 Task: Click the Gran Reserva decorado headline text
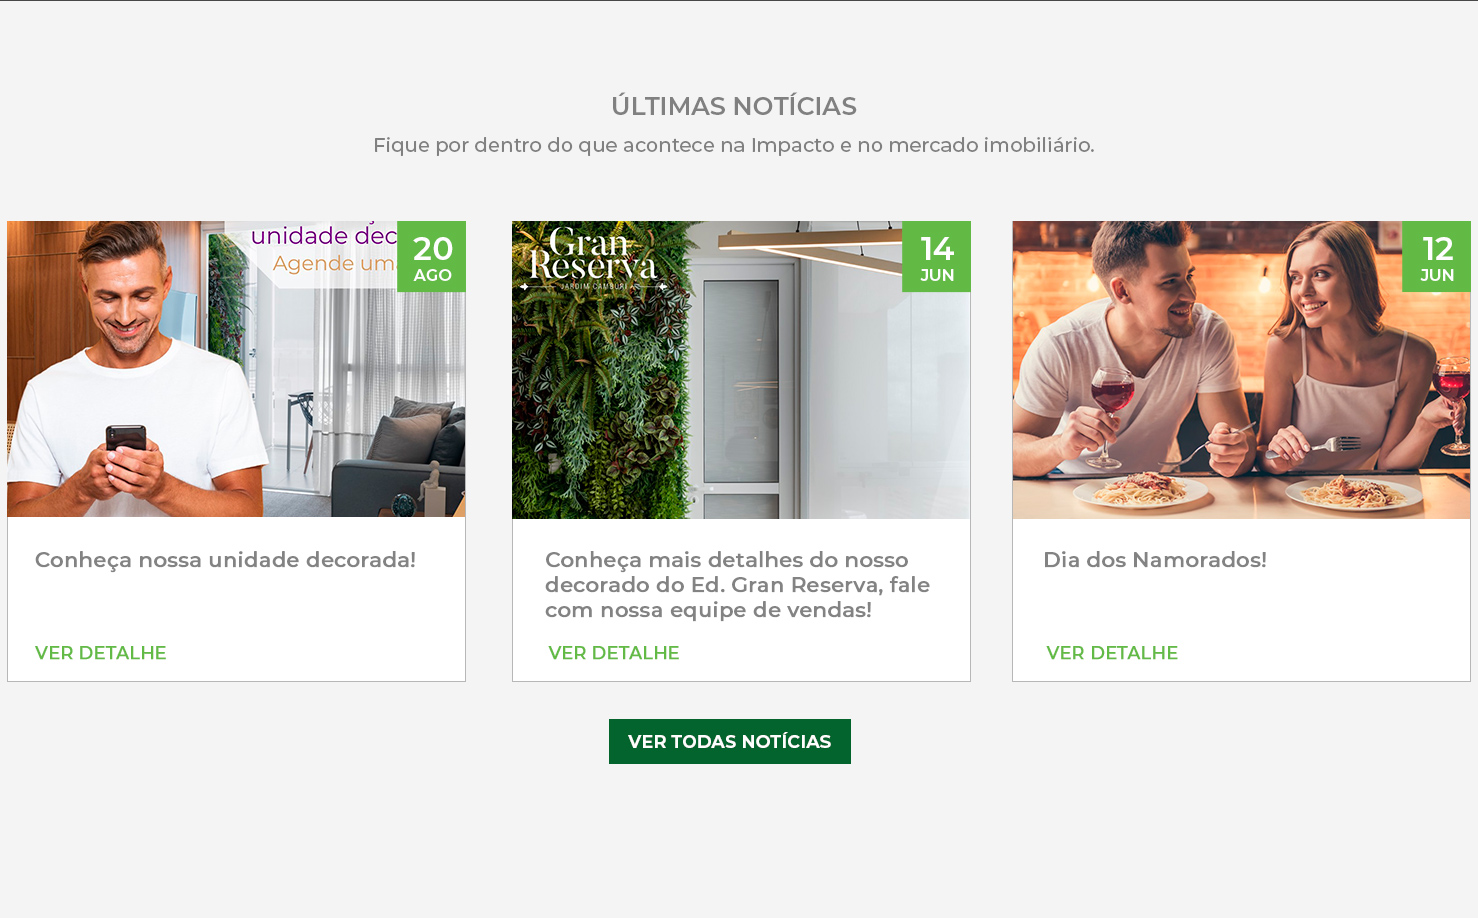(x=737, y=585)
